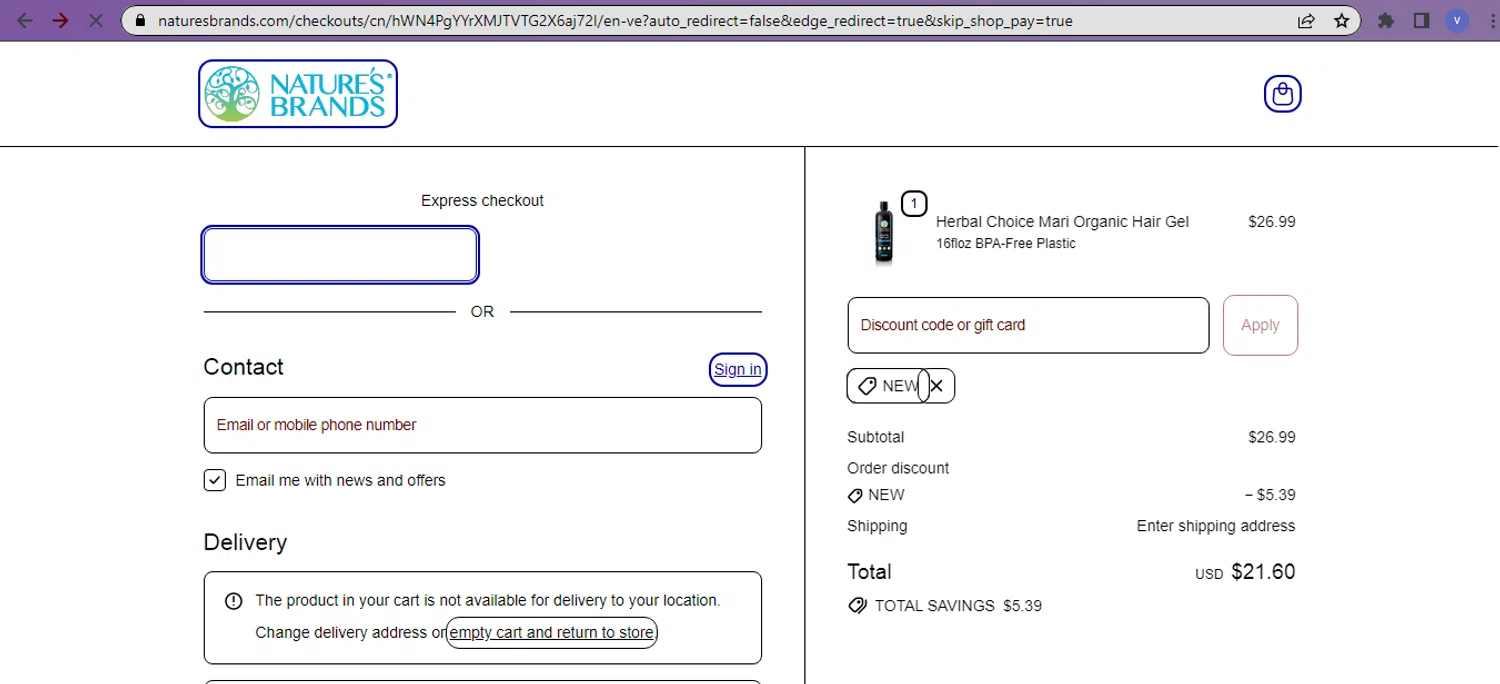
Task: Uncheck Email me with news and offers
Action: coord(215,481)
